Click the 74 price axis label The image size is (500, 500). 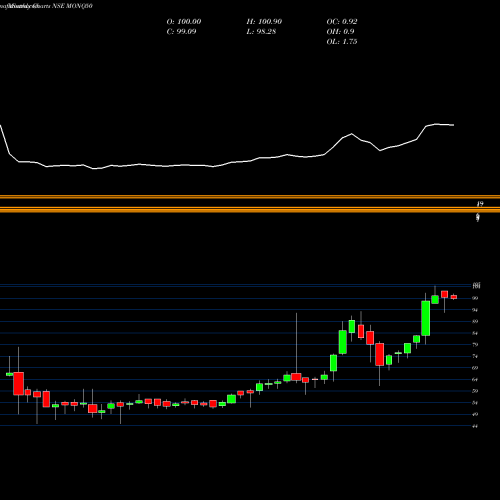[x=475, y=356]
